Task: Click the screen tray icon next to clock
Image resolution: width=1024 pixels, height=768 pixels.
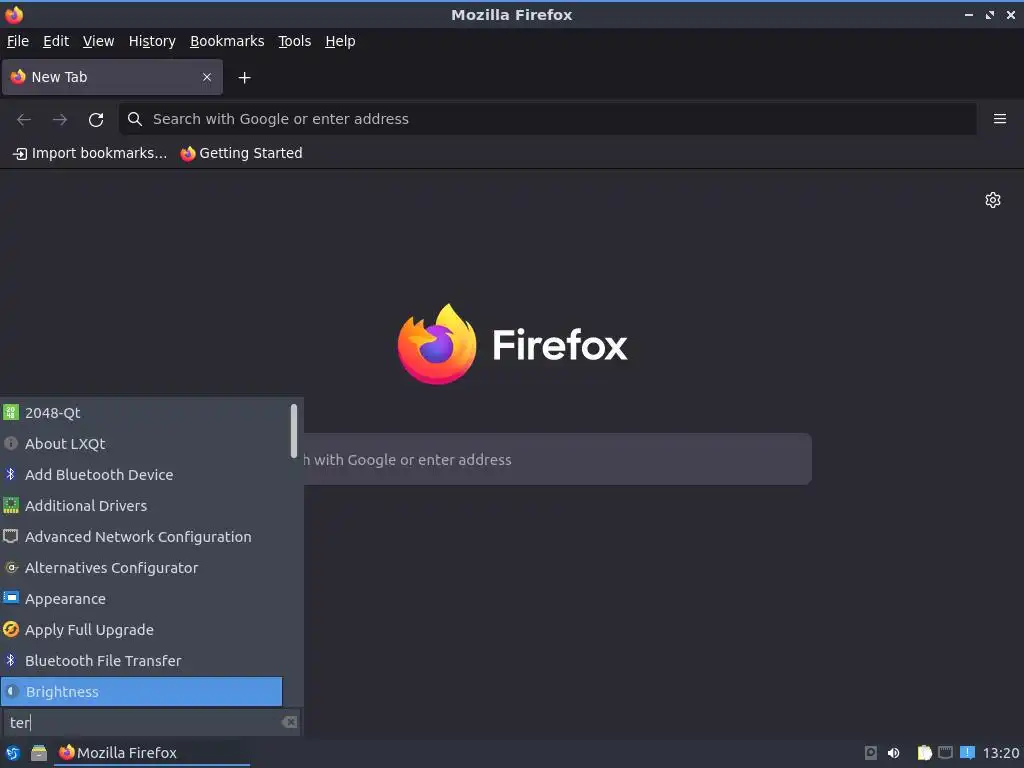Action: pos(945,752)
